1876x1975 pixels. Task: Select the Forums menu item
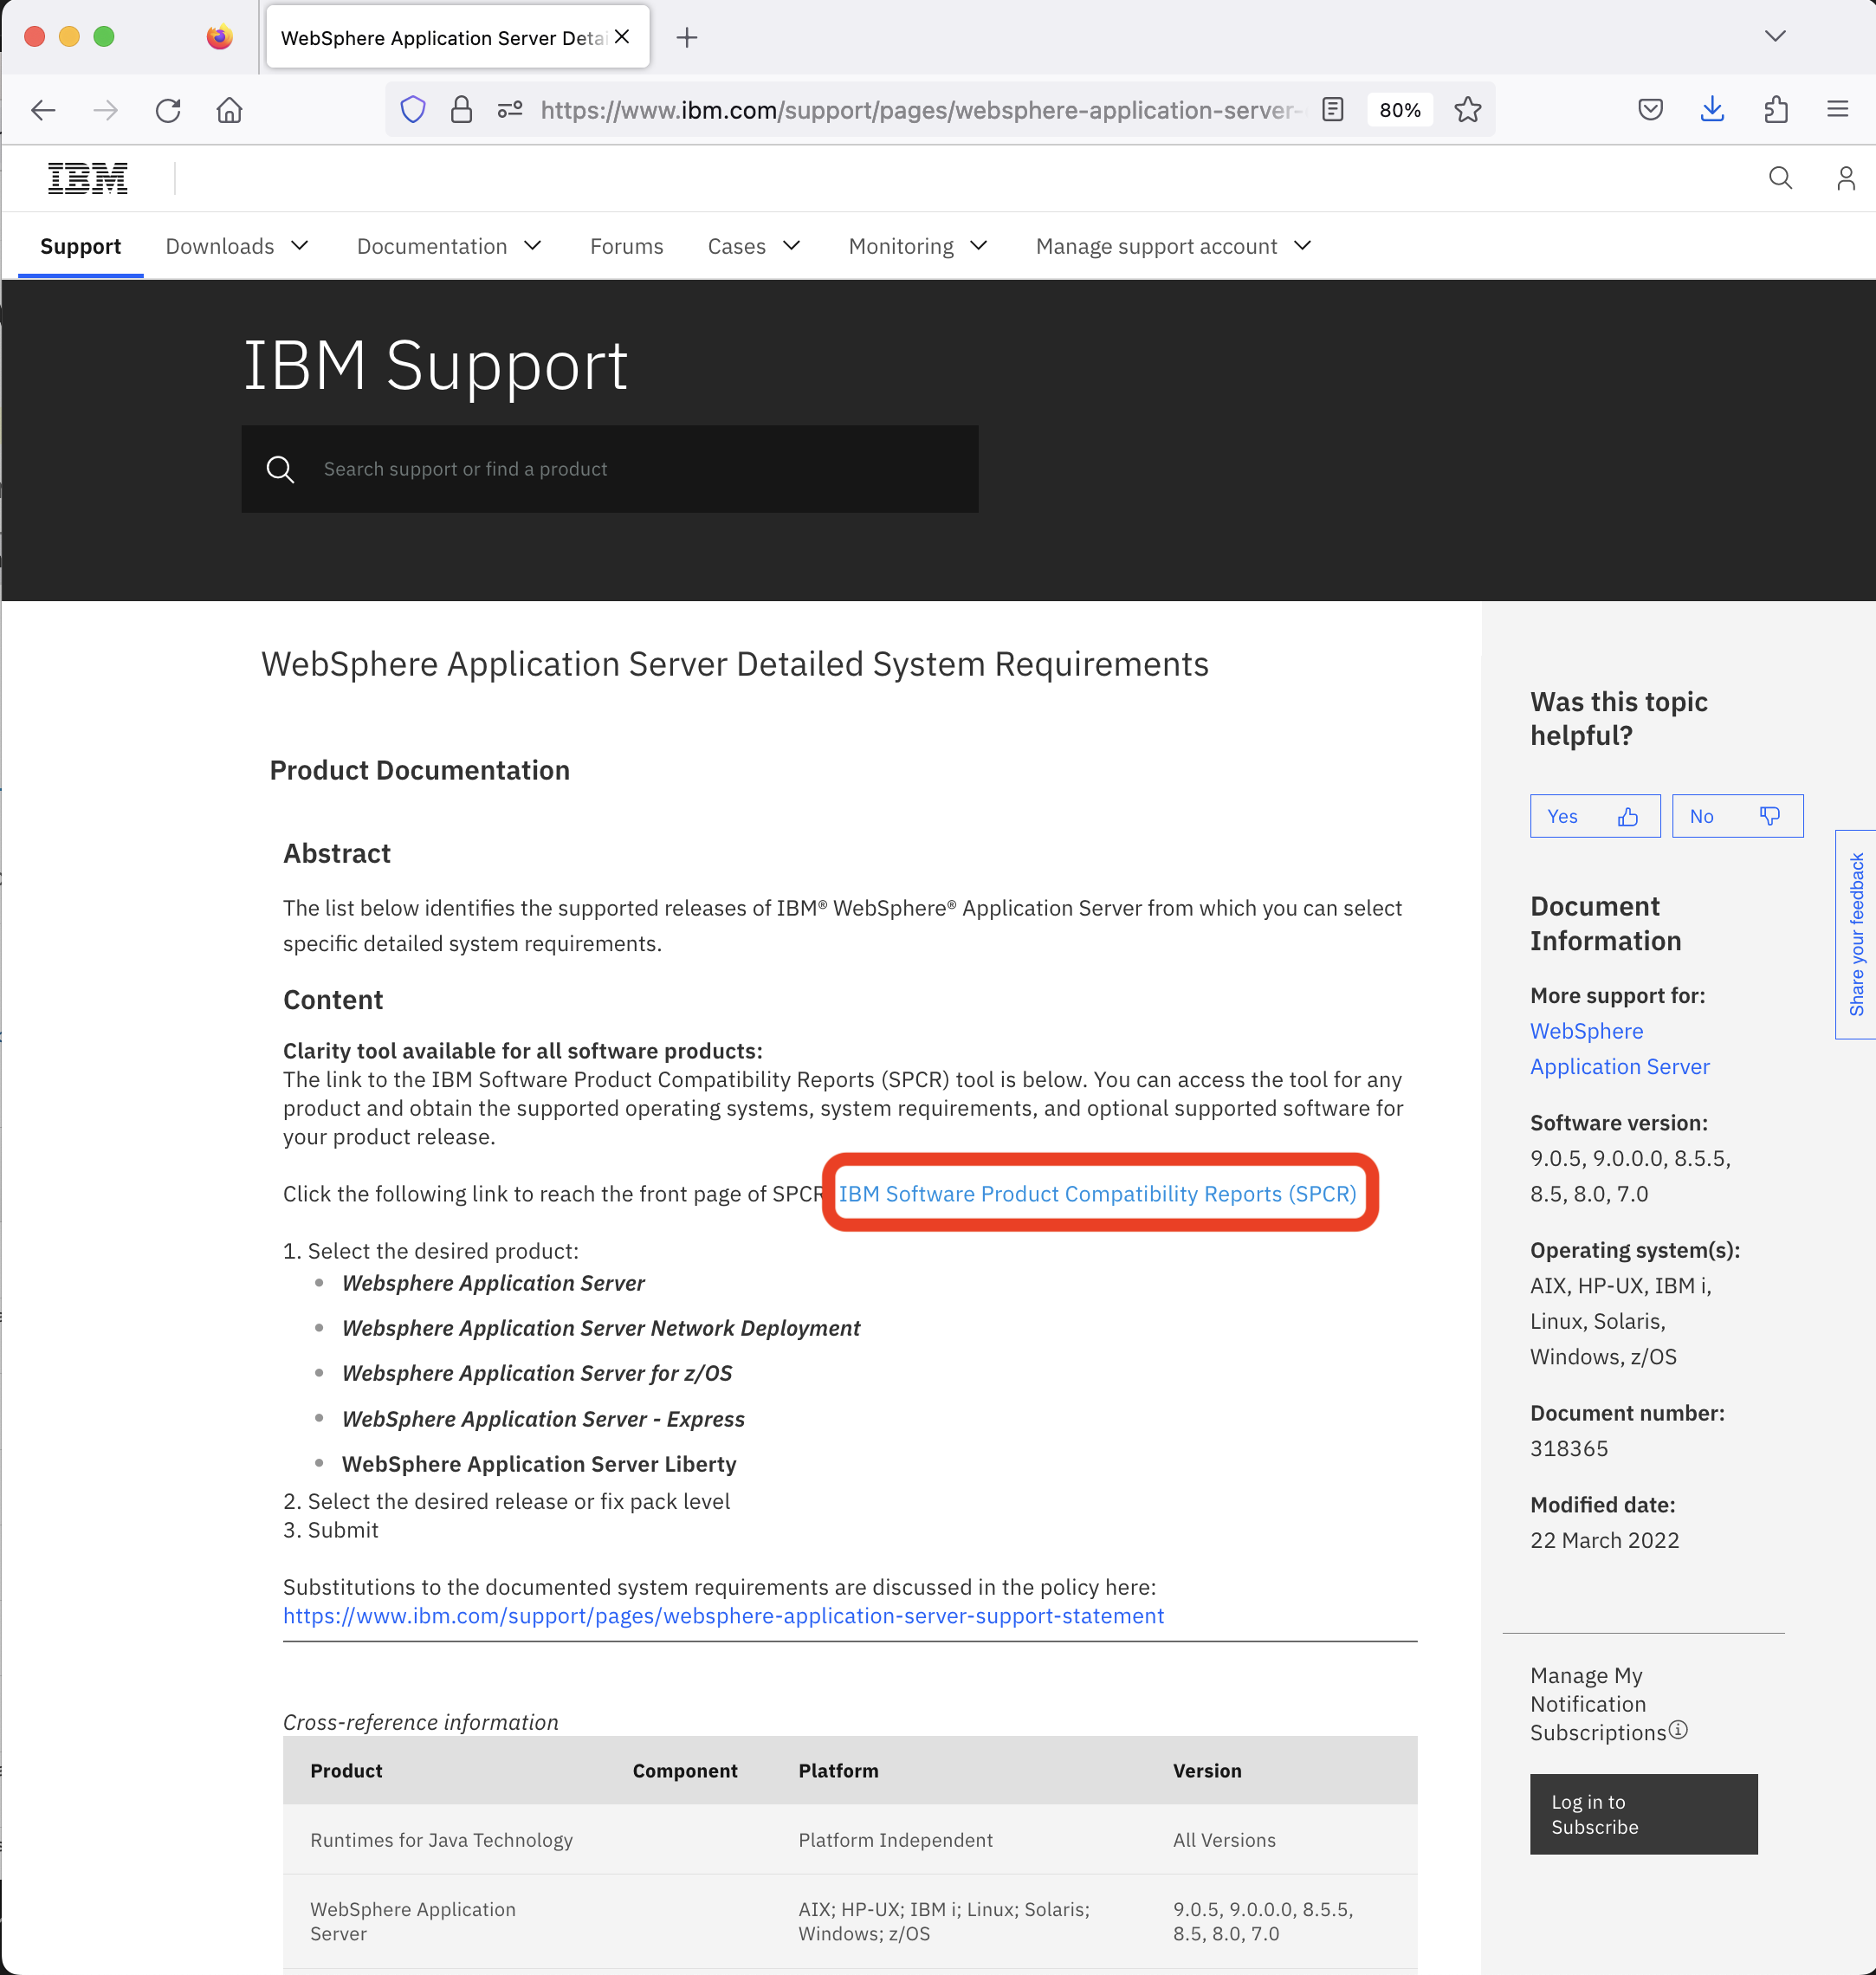626,246
